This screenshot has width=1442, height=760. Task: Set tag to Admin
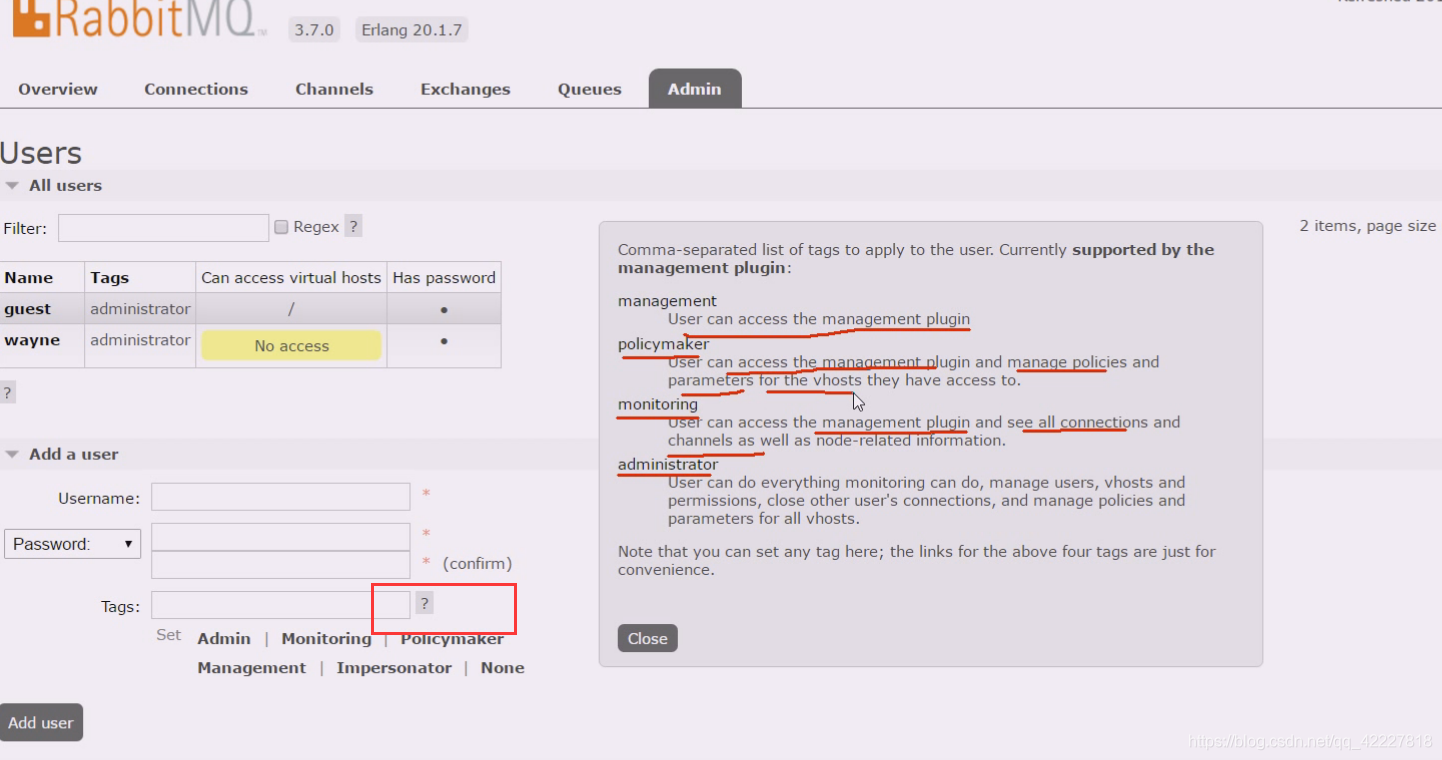click(224, 639)
